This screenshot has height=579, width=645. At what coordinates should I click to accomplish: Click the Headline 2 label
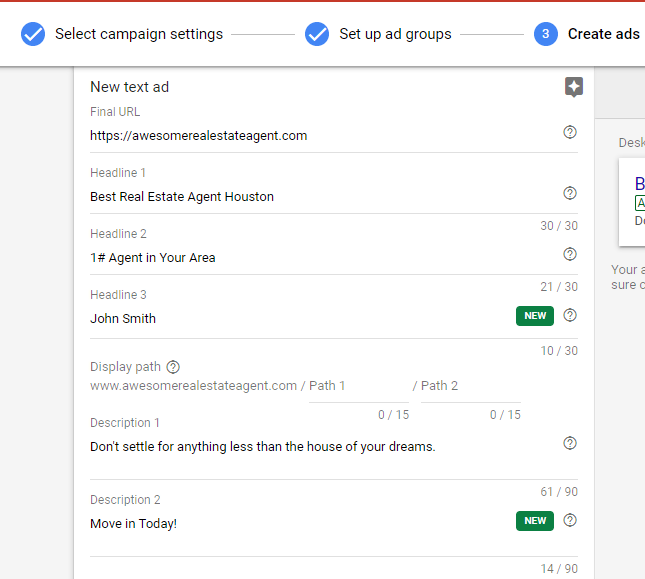tap(118, 234)
